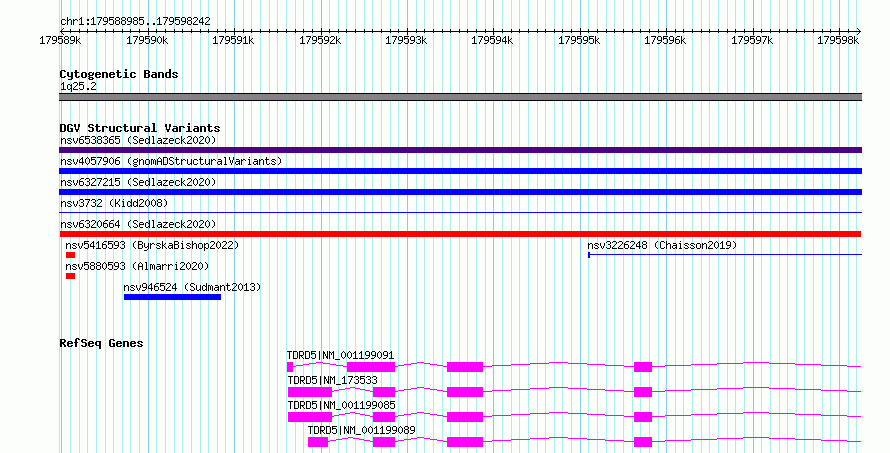Click the 179589k ruler tick label
Viewport: 890px width, 453px height.
tap(60, 40)
